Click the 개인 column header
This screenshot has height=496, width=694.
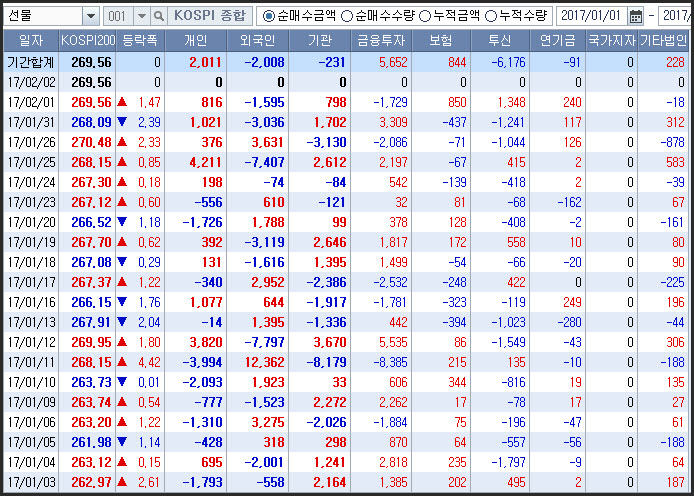[x=196, y=41]
